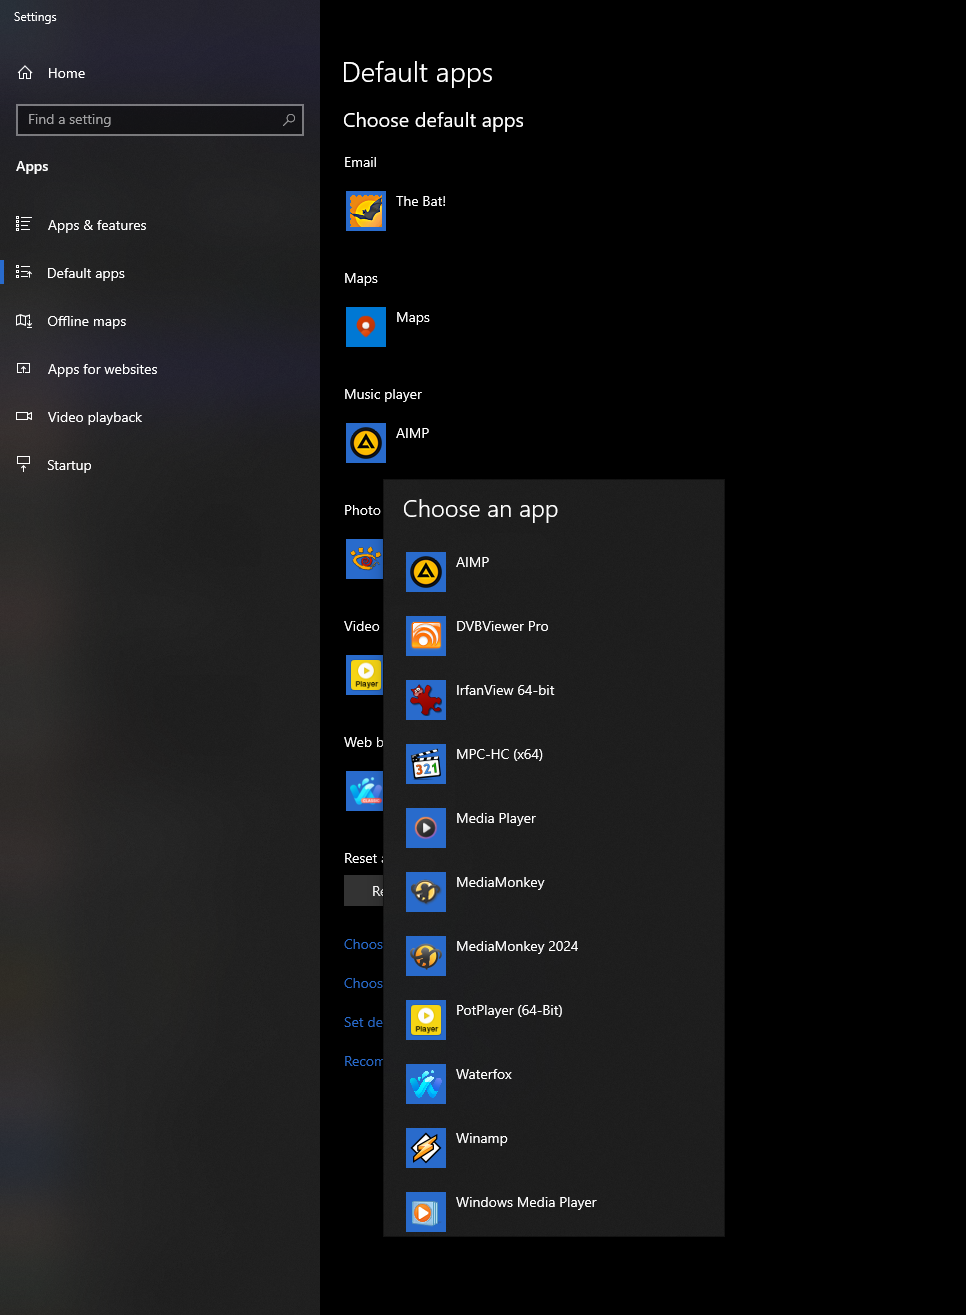Change the default Maps app
The height and width of the screenshot is (1315, 966).
click(x=389, y=327)
